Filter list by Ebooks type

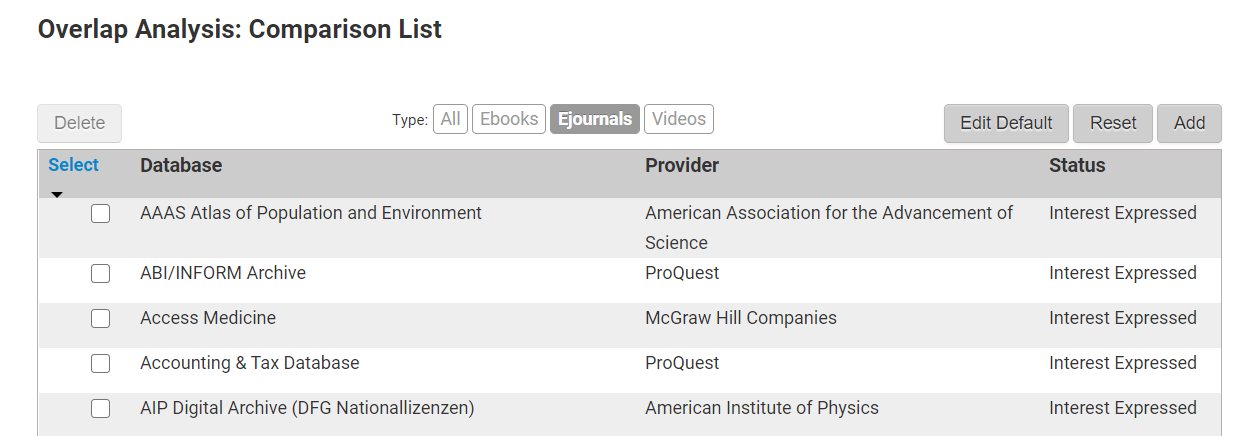pos(509,119)
